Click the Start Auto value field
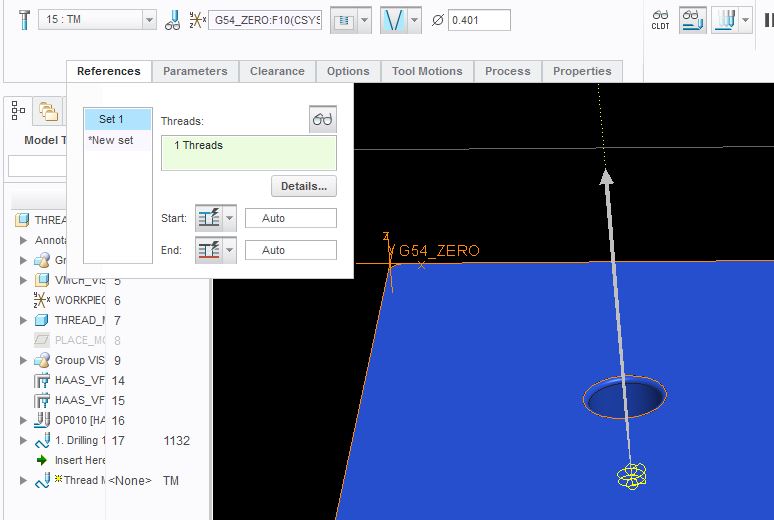The width and height of the screenshot is (774, 520). 291,218
